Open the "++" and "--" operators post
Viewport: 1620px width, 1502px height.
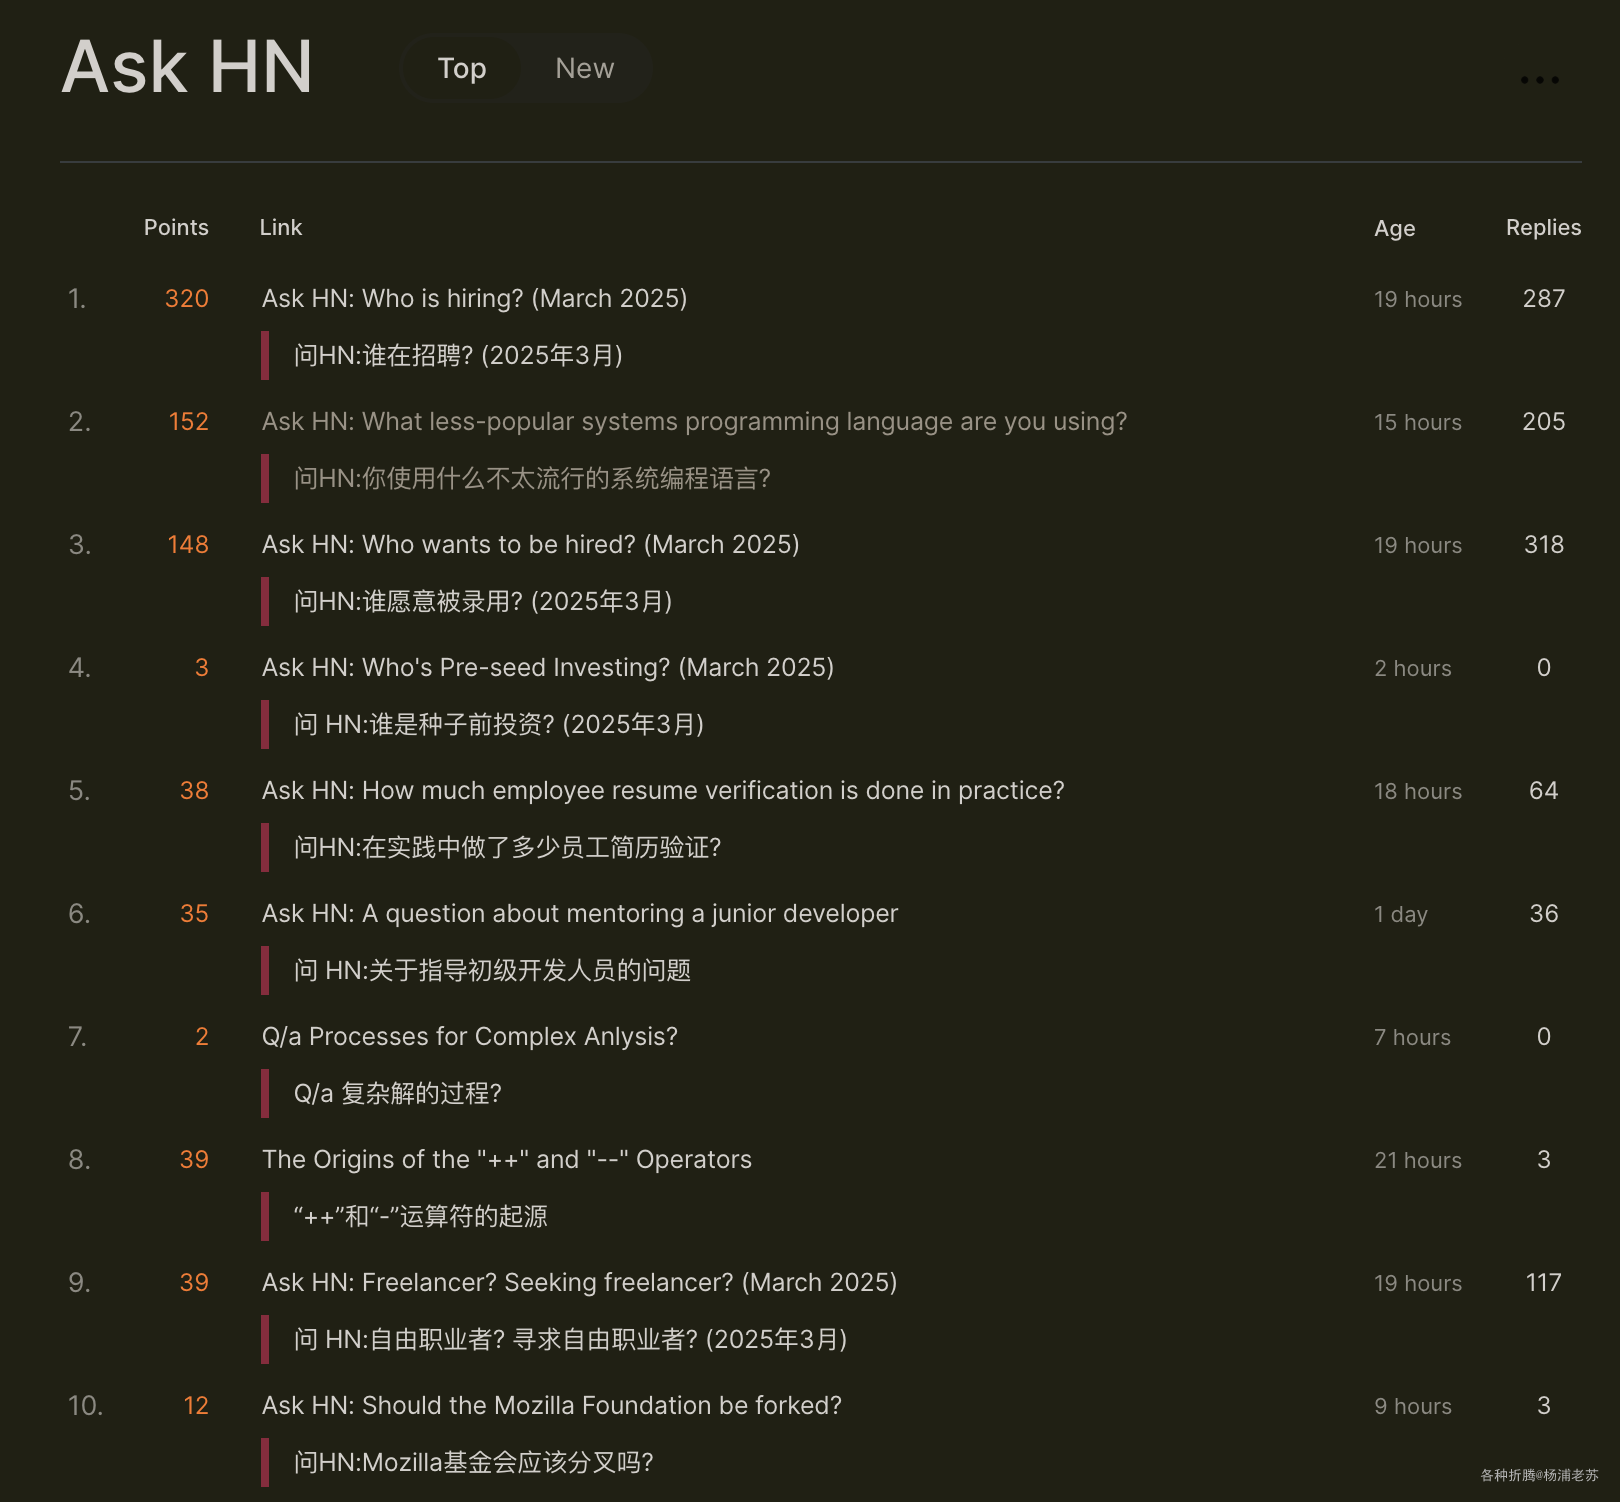click(507, 1159)
